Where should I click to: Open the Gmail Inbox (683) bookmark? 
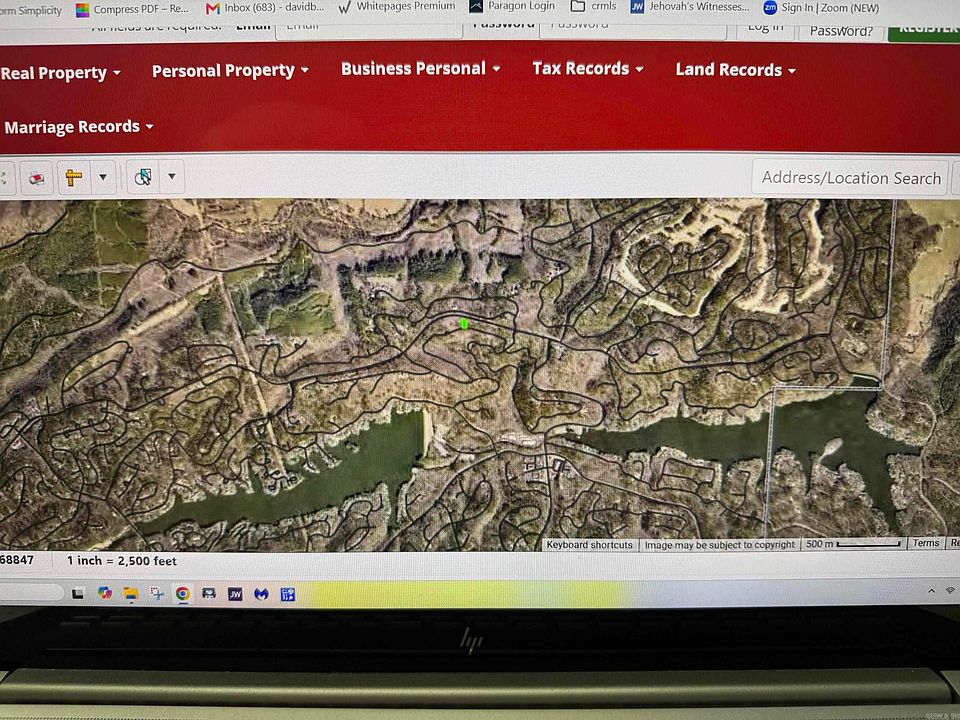265,8
